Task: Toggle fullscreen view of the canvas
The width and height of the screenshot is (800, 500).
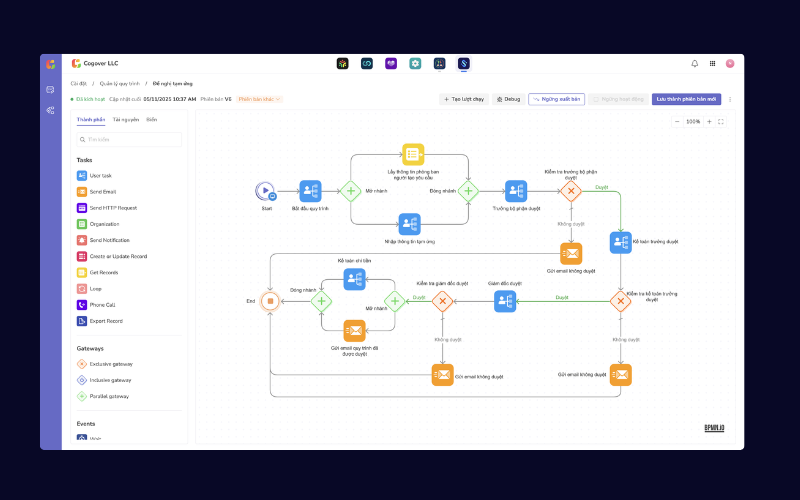Action: [721, 122]
